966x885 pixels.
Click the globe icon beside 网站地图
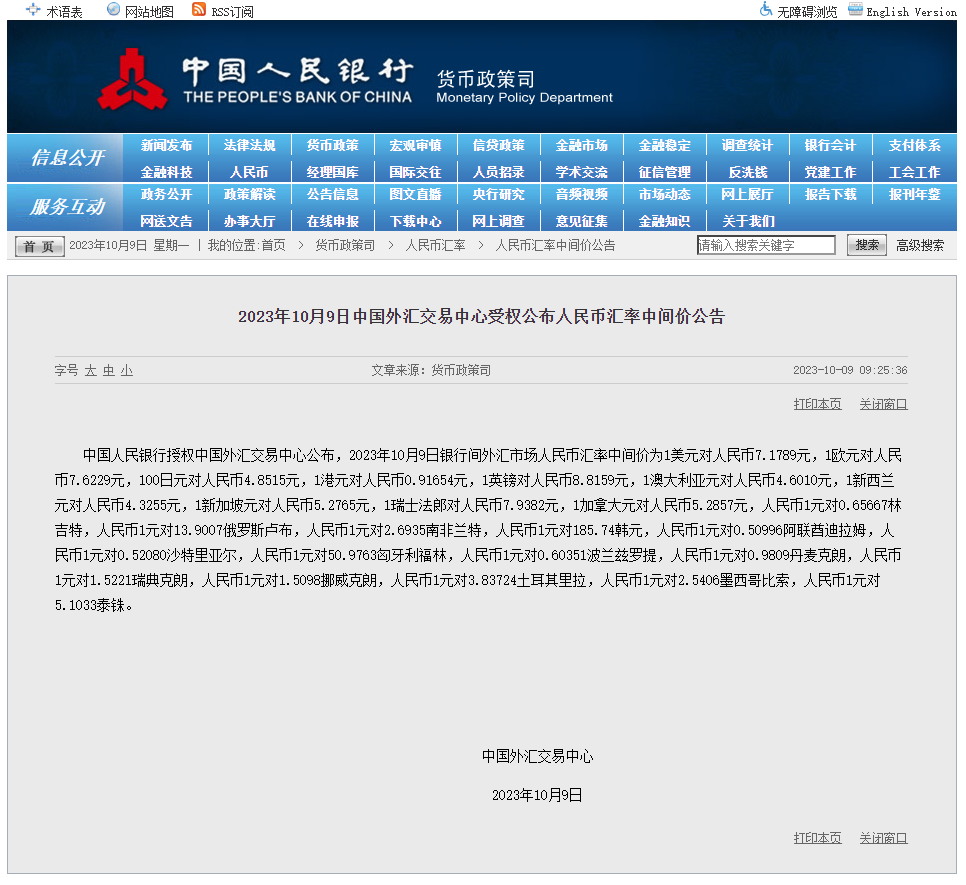(x=113, y=9)
